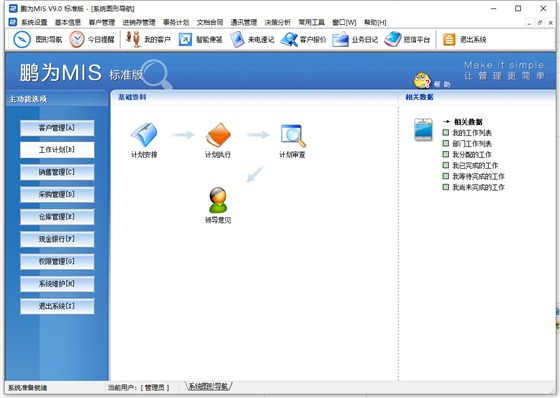This screenshot has height=398, width=560.
Task: Select 系统维护[H] sidebar button
Action: pyautogui.click(x=57, y=284)
